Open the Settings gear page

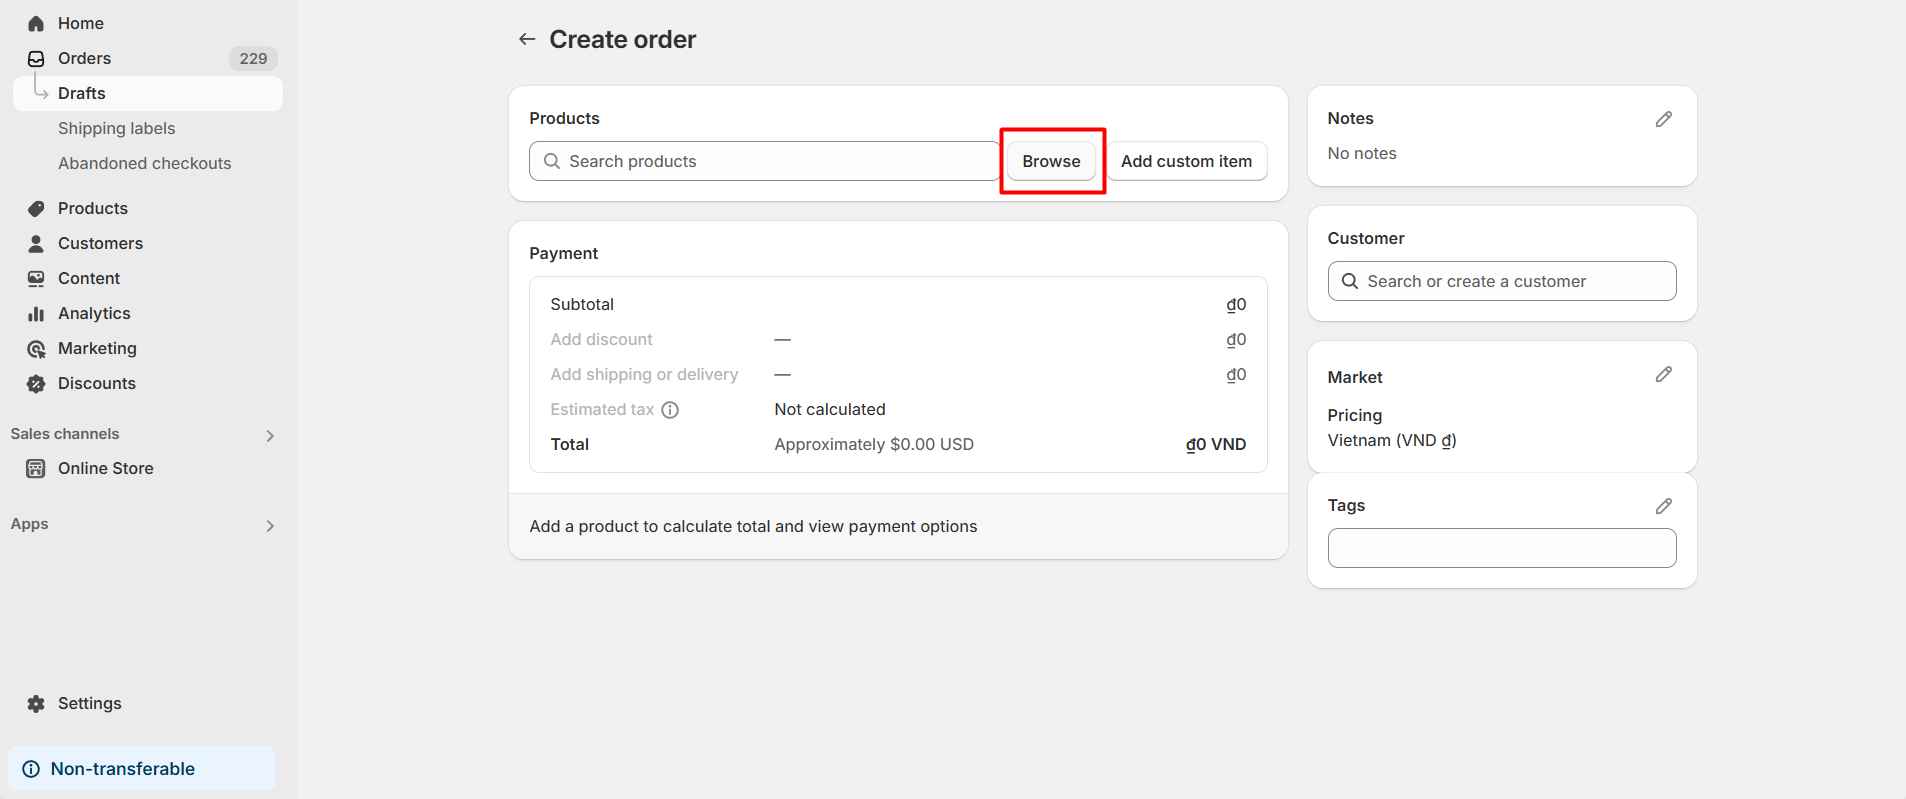click(89, 703)
